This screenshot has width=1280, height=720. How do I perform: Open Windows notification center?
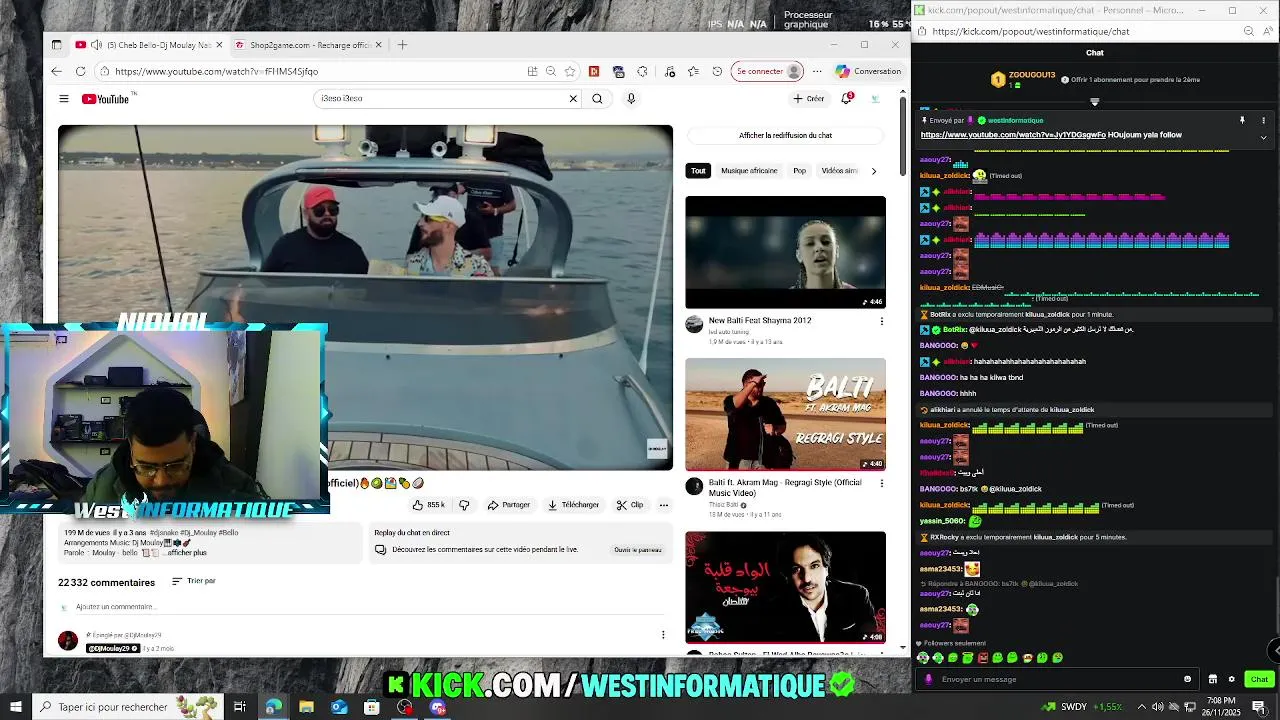(1258, 707)
